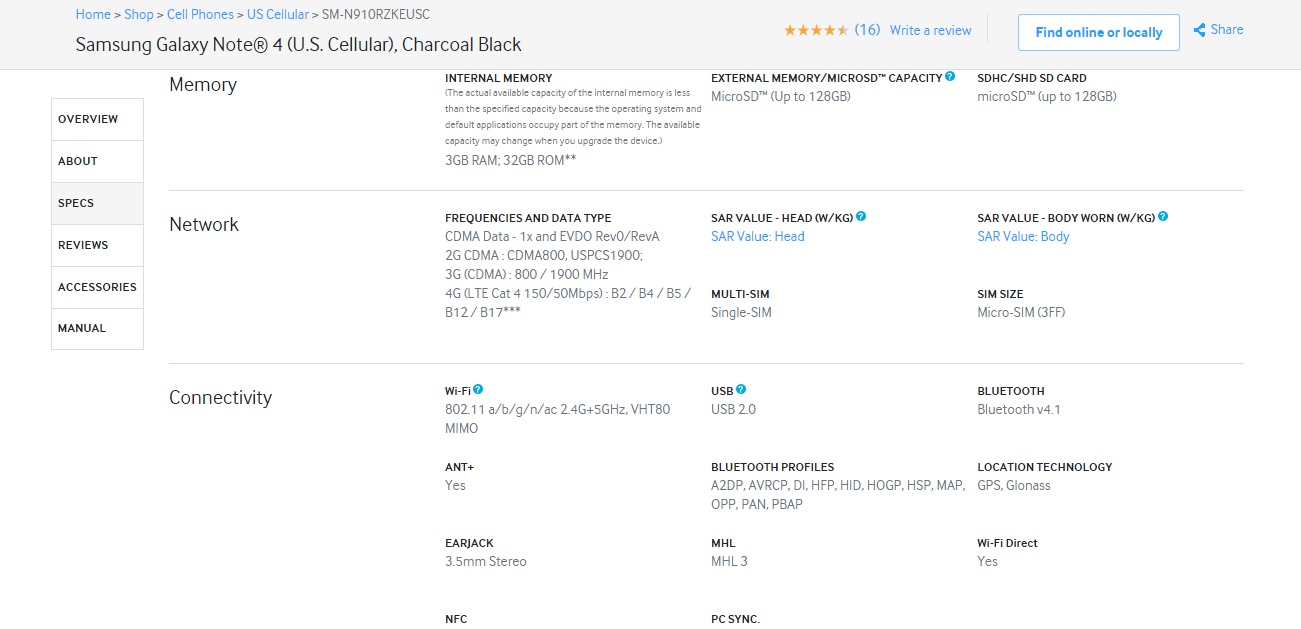The image size is (1301, 629).
Task: Open the SAR Value: Body link
Action: click(1023, 237)
